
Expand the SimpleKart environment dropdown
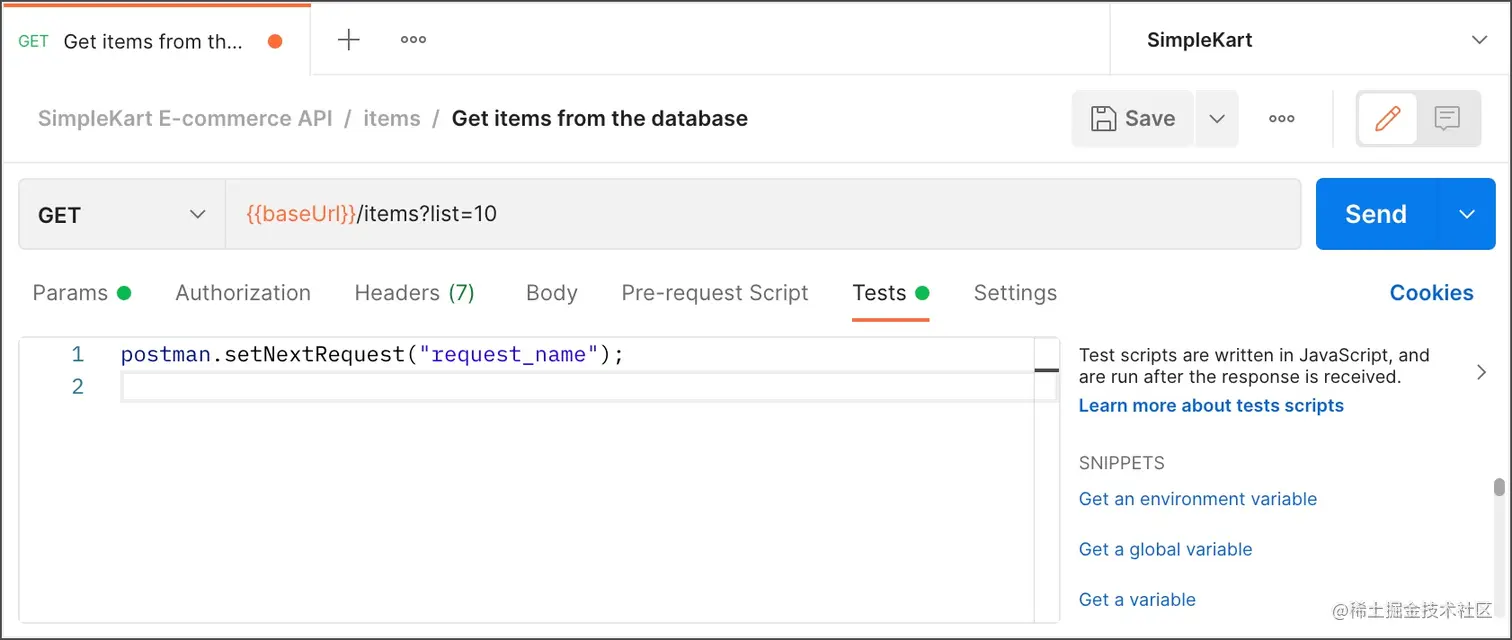[x=1479, y=40]
